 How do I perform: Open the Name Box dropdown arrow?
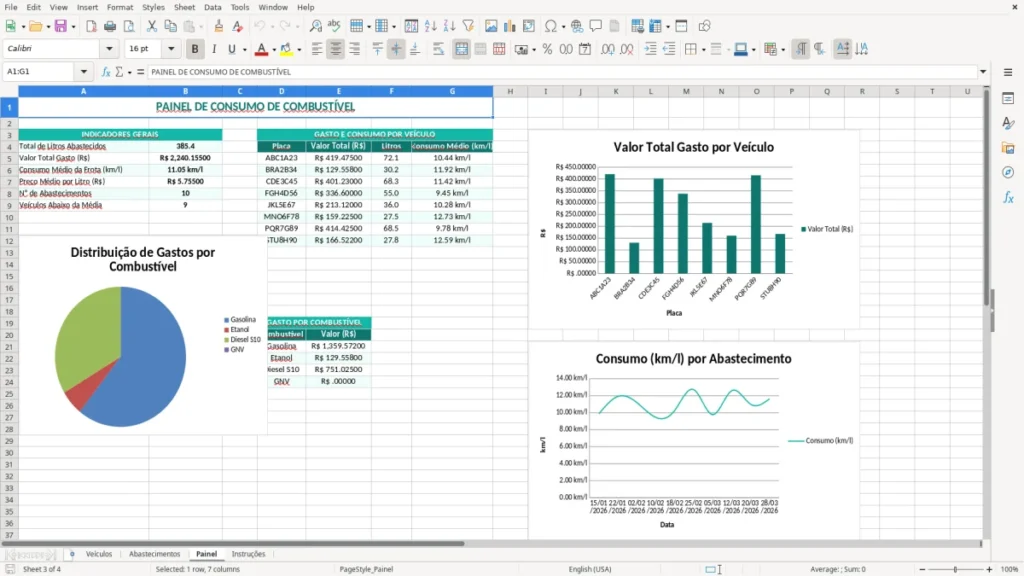click(x=84, y=71)
